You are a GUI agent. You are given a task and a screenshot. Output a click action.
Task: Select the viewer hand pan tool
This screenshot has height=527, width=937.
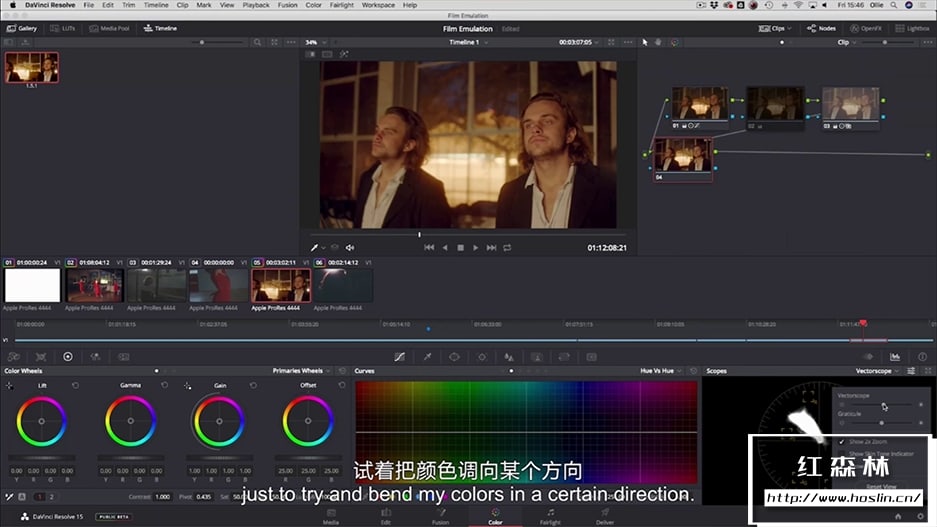point(659,42)
